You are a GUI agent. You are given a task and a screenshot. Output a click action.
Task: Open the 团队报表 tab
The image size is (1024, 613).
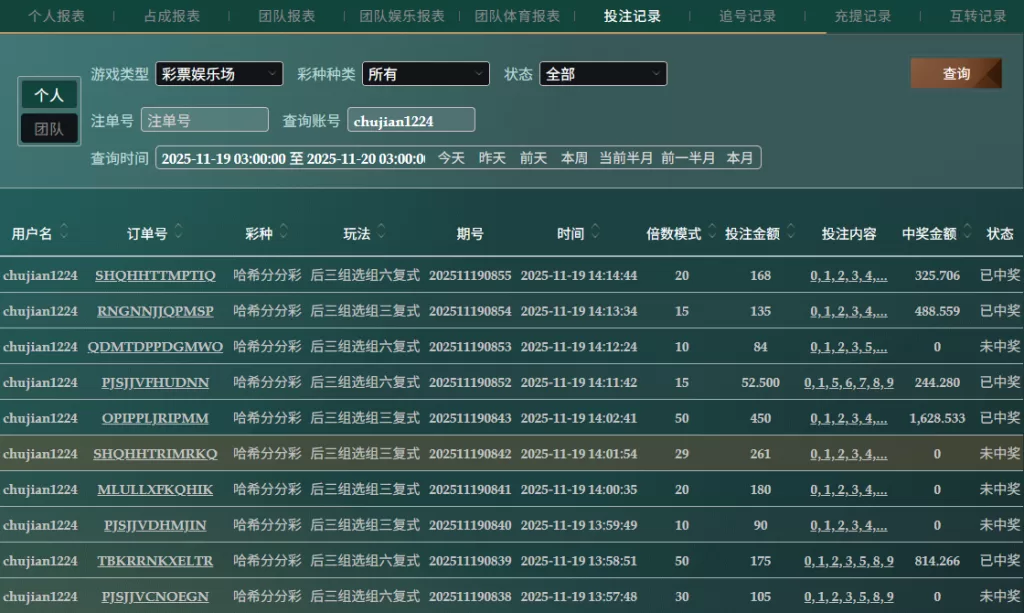tap(287, 16)
